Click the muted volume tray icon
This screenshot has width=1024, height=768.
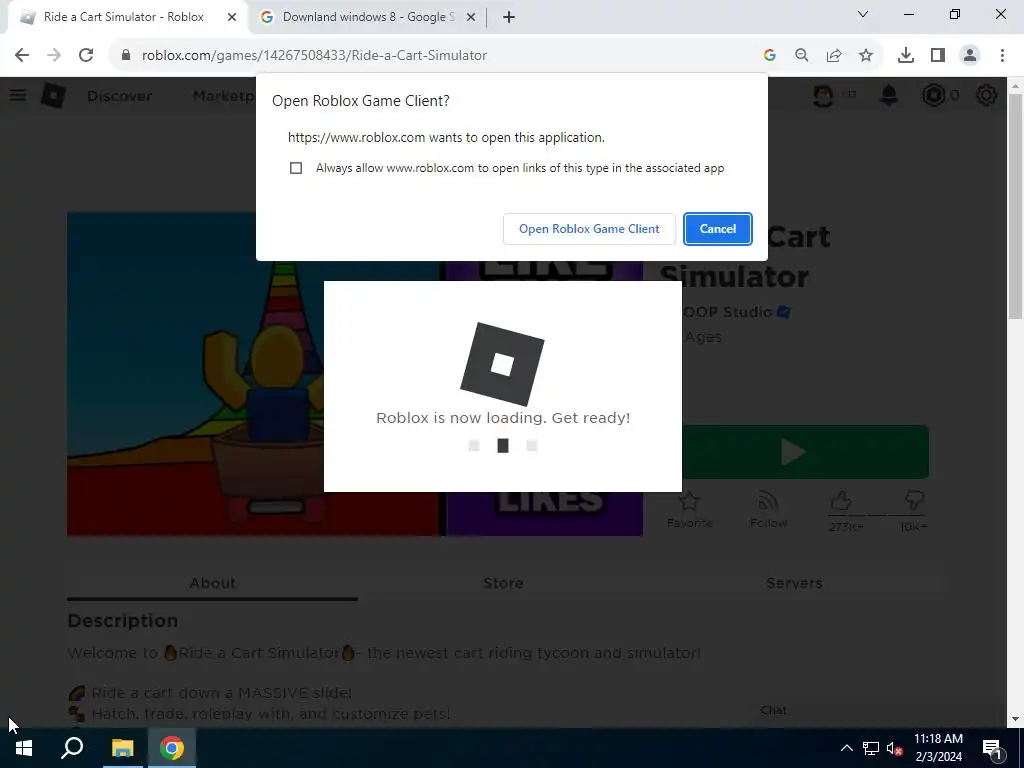[894, 748]
